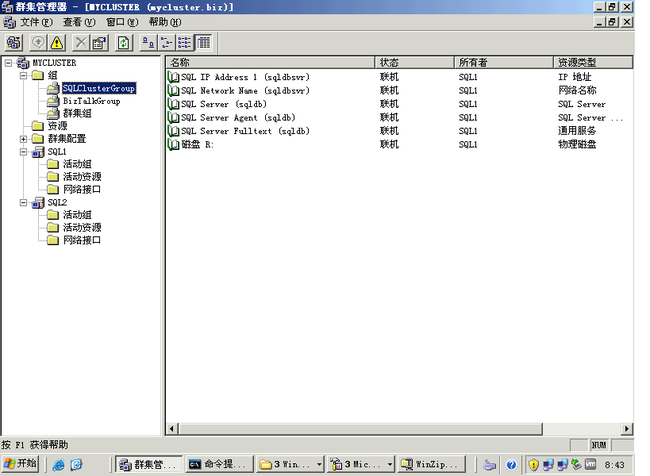The image size is (650, 476).
Task: Click the horizontal scrollbar right arrow
Action: pyautogui.click(x=626, y=429)
